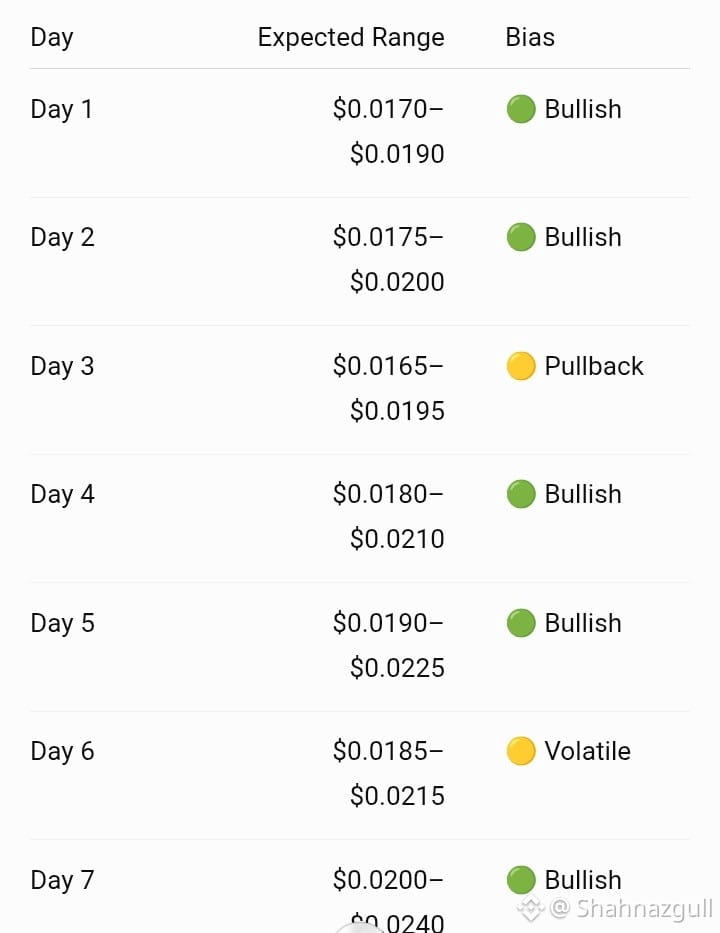Viewport: 720px width, 933px height.
Task: Click the Day column header
Action: 52,37
